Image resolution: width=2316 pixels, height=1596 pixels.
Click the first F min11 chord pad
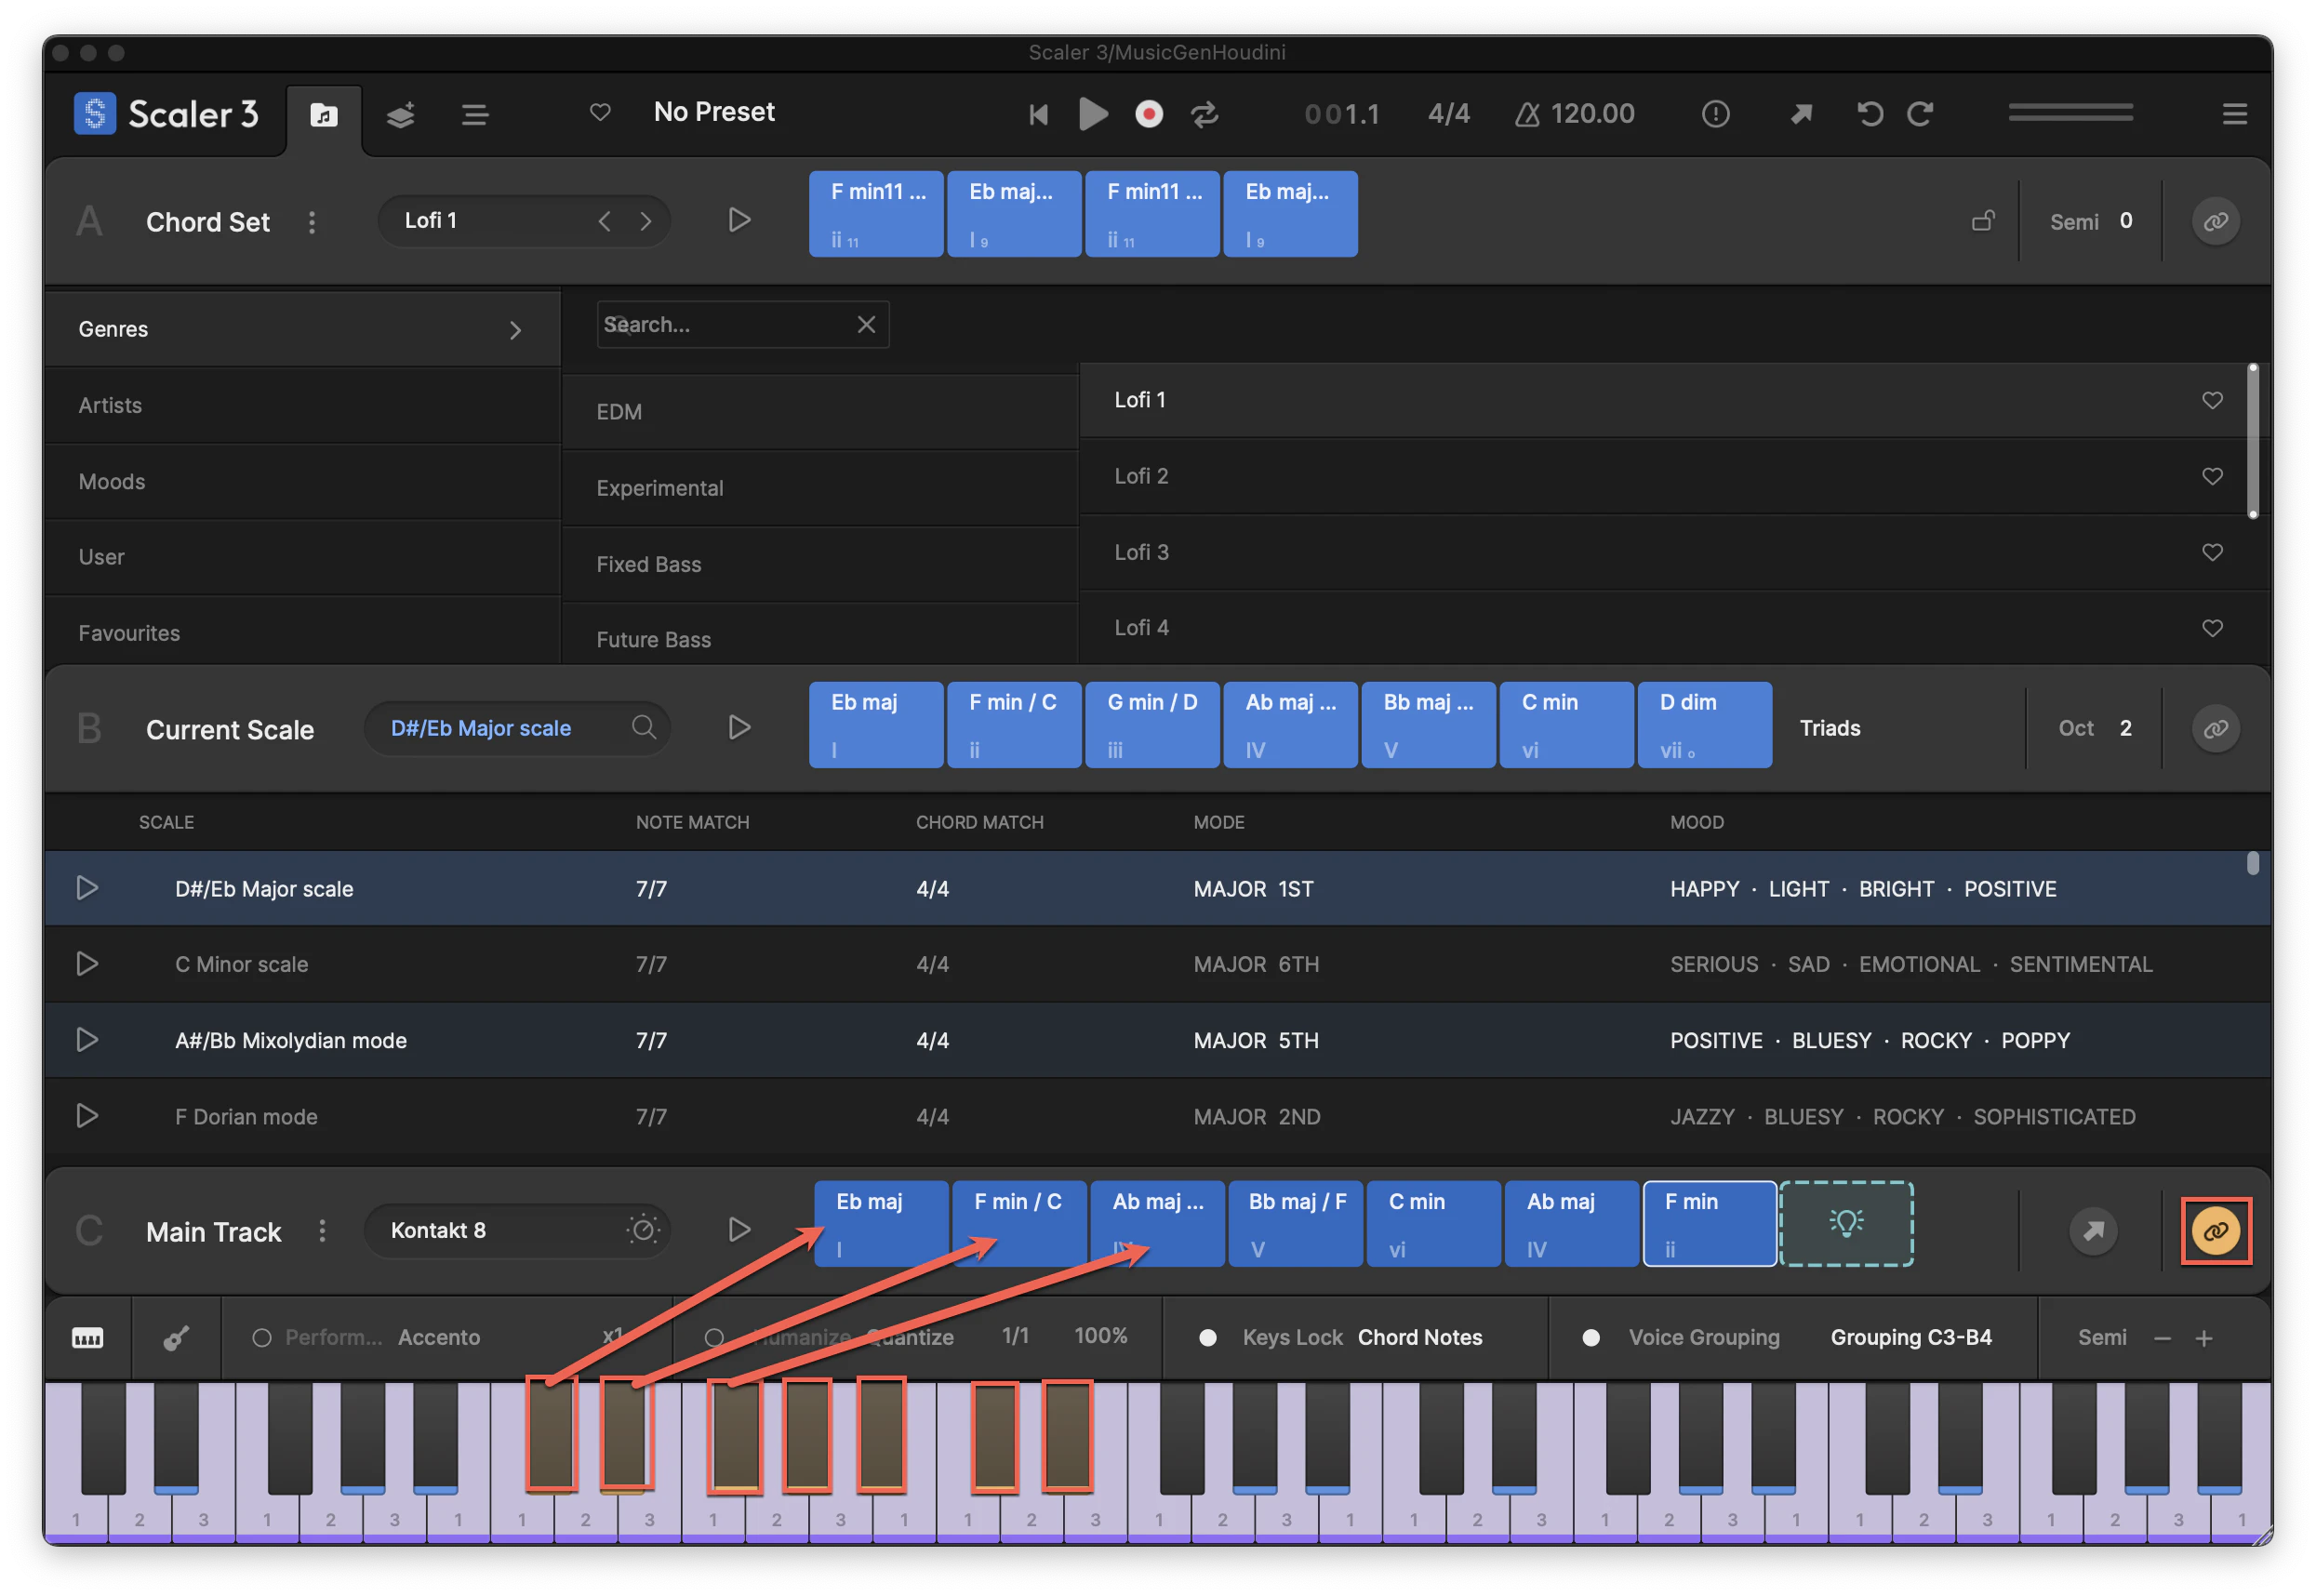coord(876,214)
